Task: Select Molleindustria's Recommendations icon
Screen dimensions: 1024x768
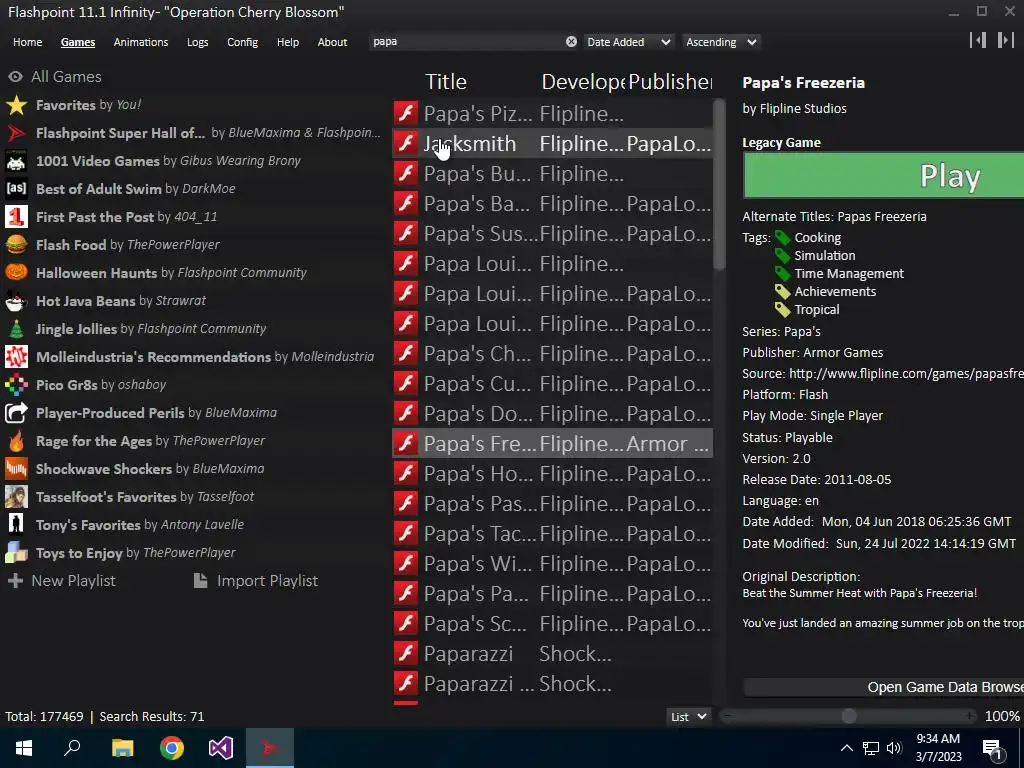Action: 16,357
